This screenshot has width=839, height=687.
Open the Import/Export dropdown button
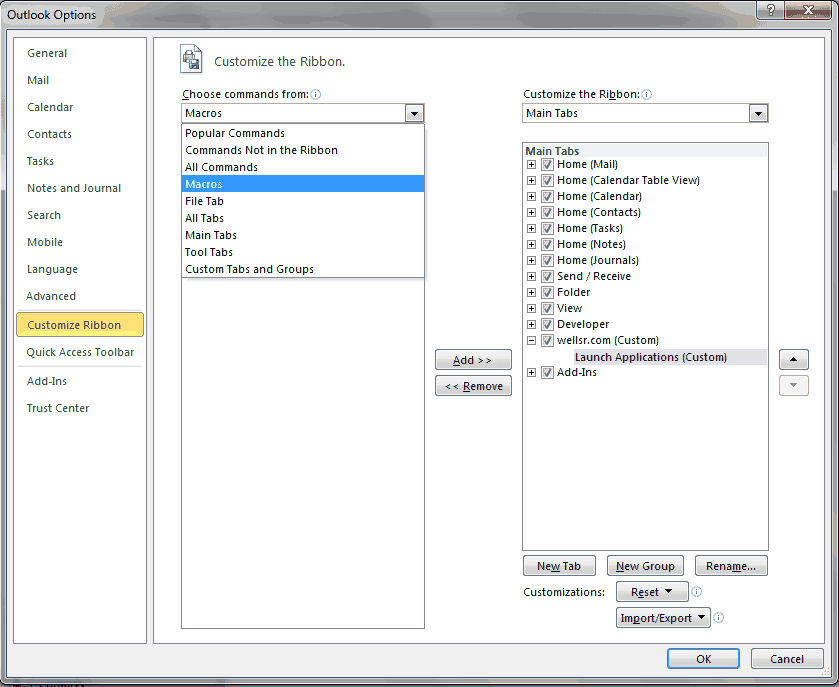point(663,618)
